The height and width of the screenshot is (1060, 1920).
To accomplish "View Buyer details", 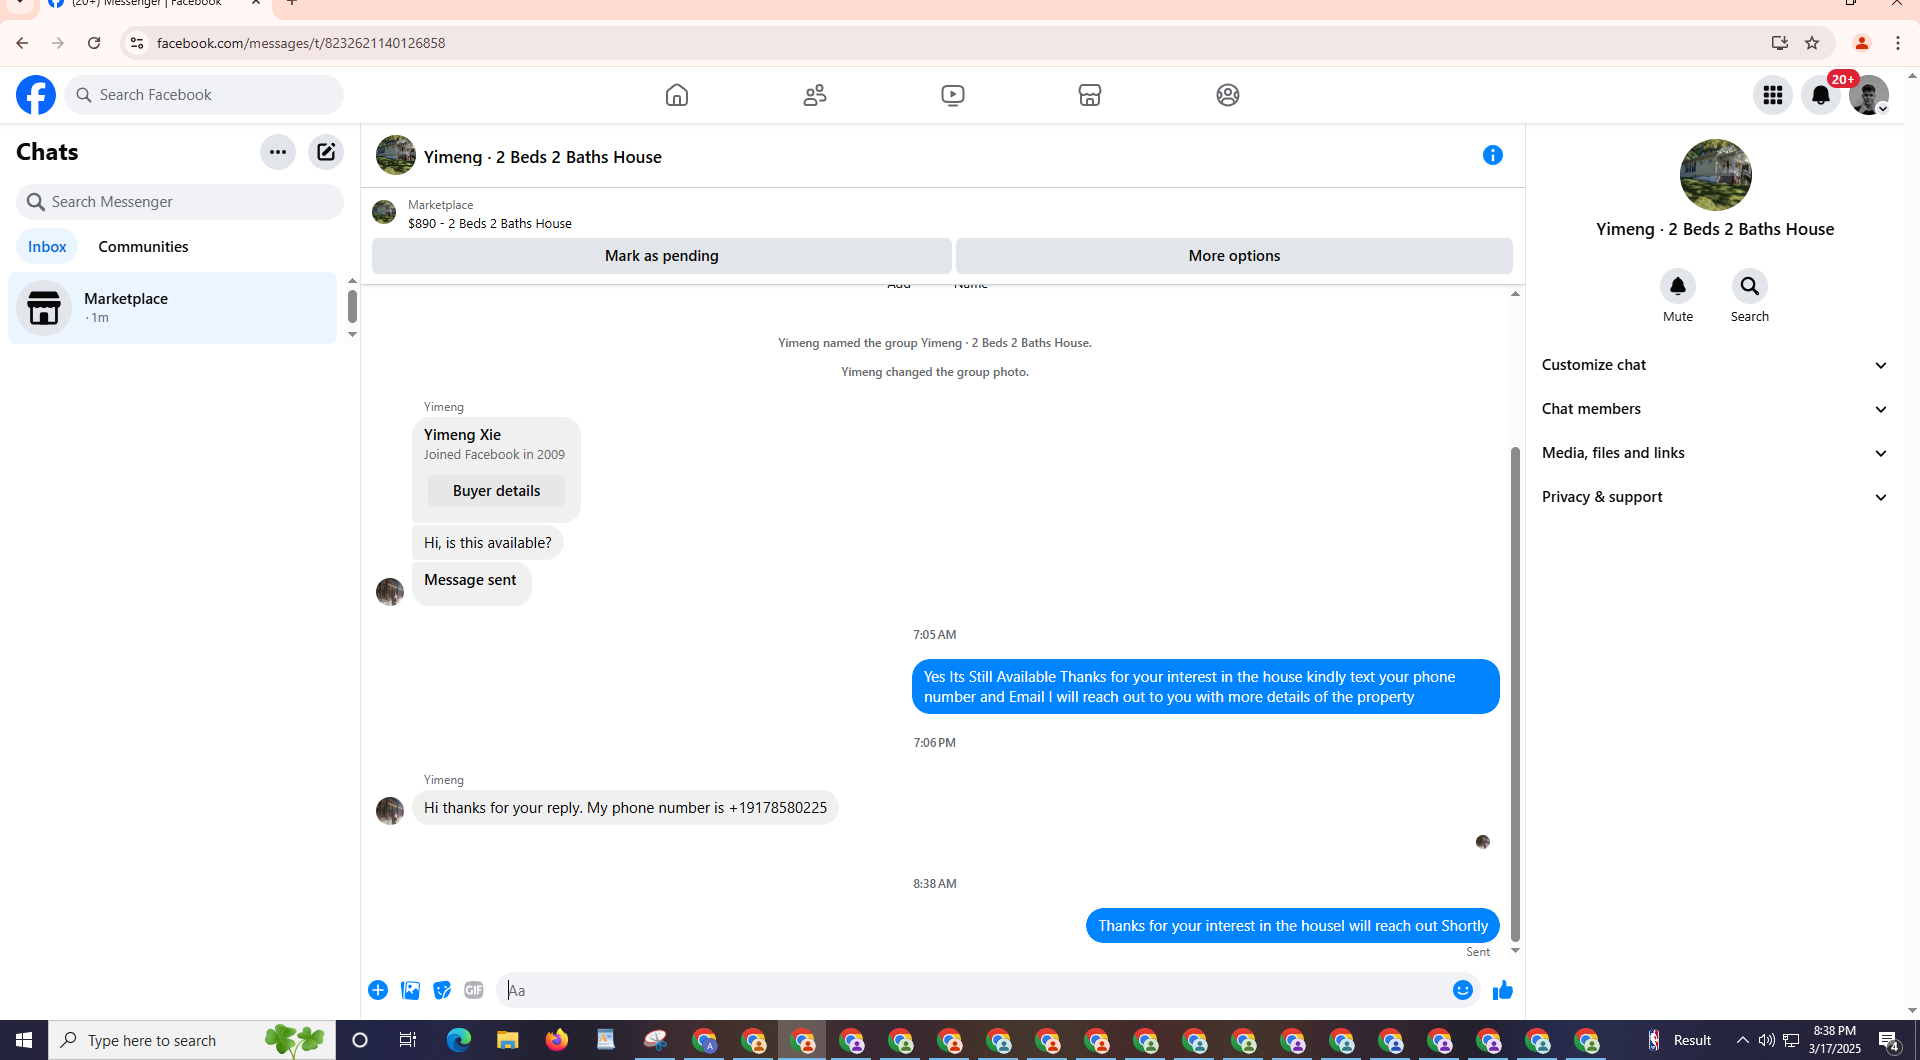I will click(496, 491).
